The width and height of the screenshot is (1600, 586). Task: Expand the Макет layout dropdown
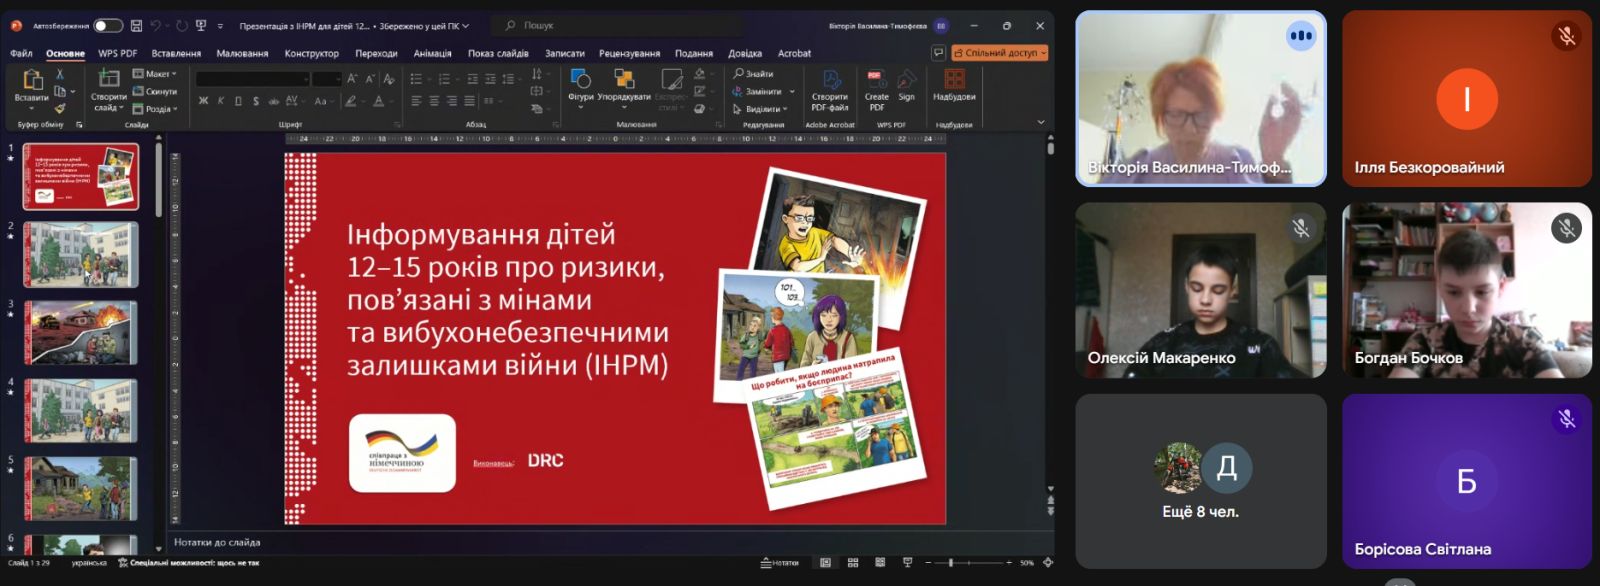[155, 74]
